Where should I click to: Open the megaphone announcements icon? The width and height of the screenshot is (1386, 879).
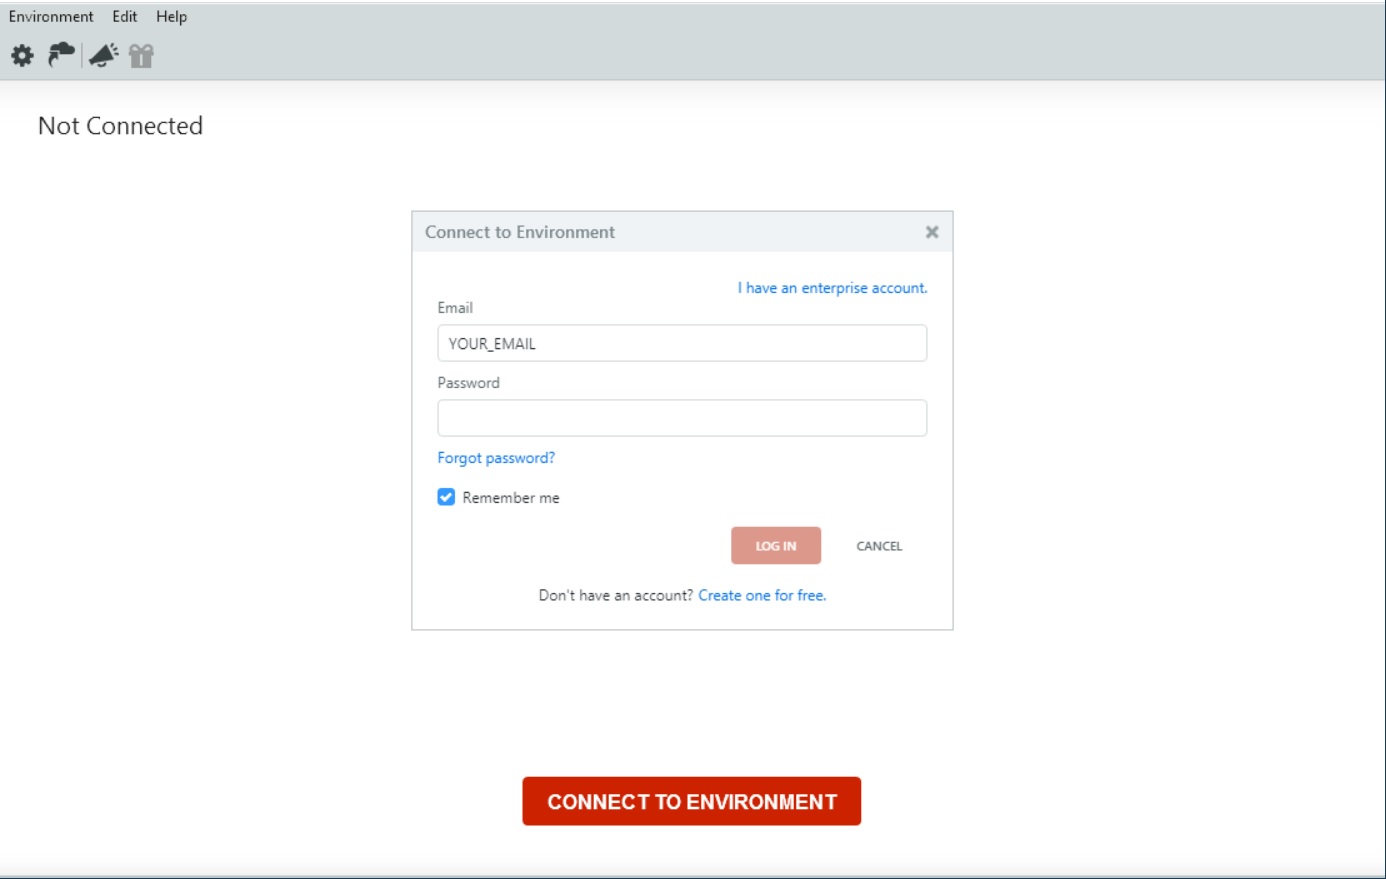point(103,55)
